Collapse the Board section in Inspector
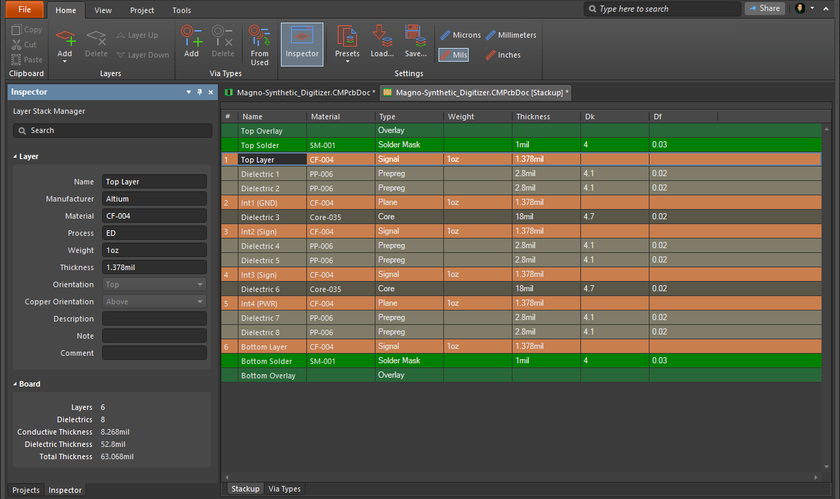This screenshot has width=840, height=499. 16,384
